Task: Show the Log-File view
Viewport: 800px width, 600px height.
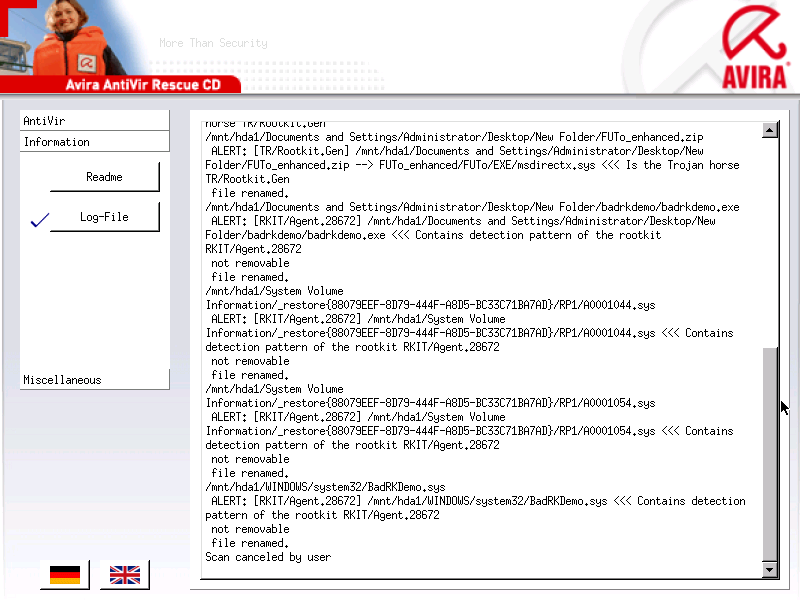Action: (105, 217)
